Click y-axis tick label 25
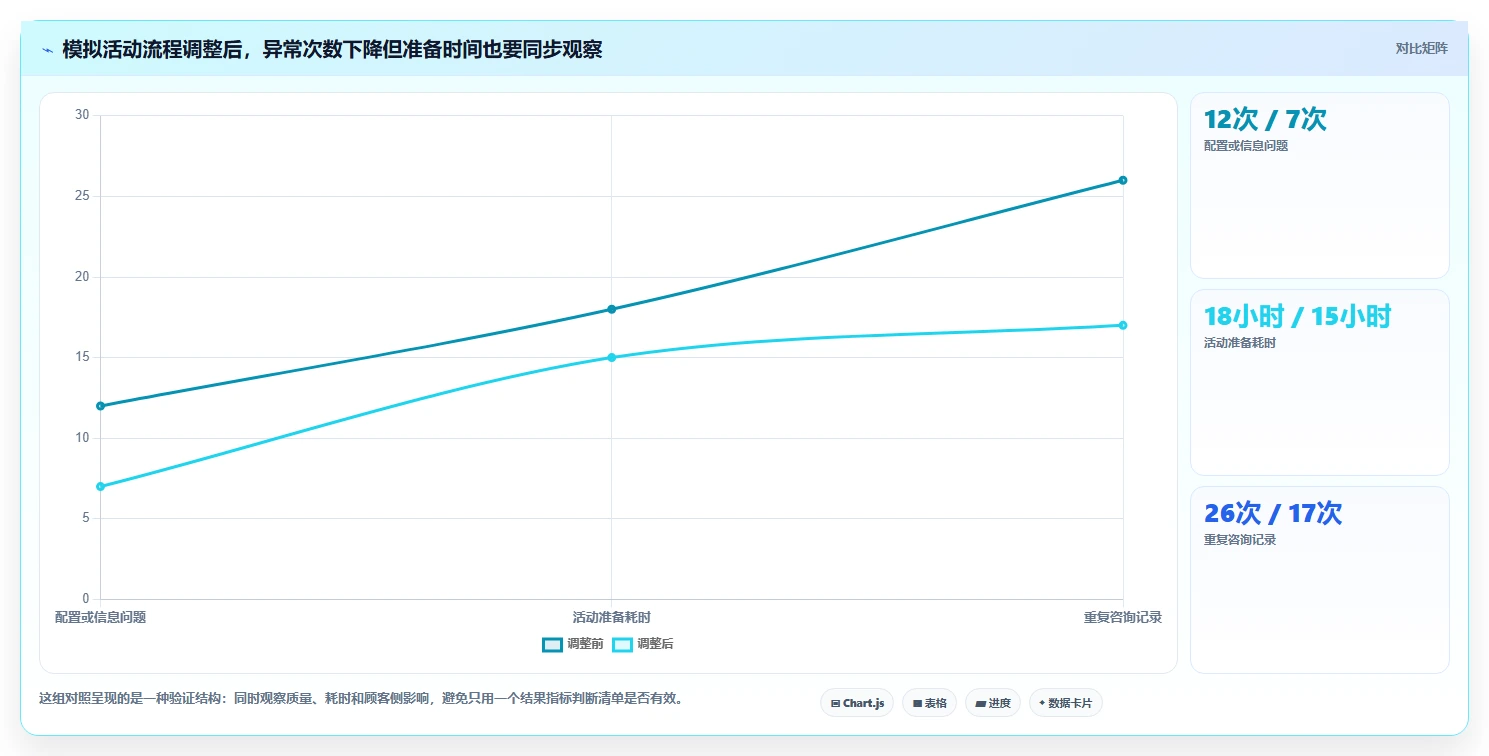The height and width of the screenshot is (756, 1489). 82,196
